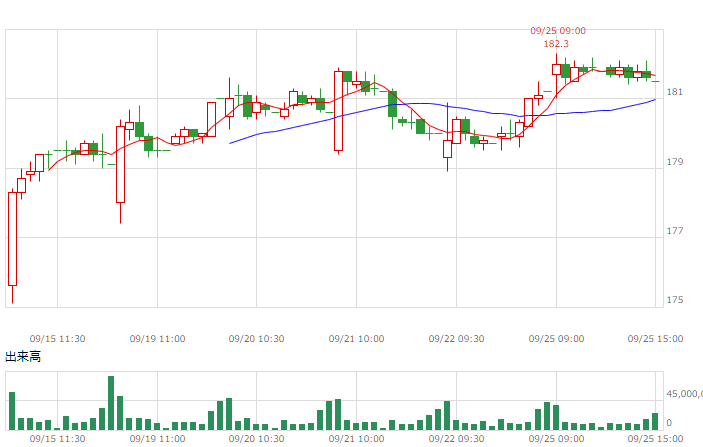Select the 181 price axis label
Viewport: 703px width, 447px height.
click(675, 92)
